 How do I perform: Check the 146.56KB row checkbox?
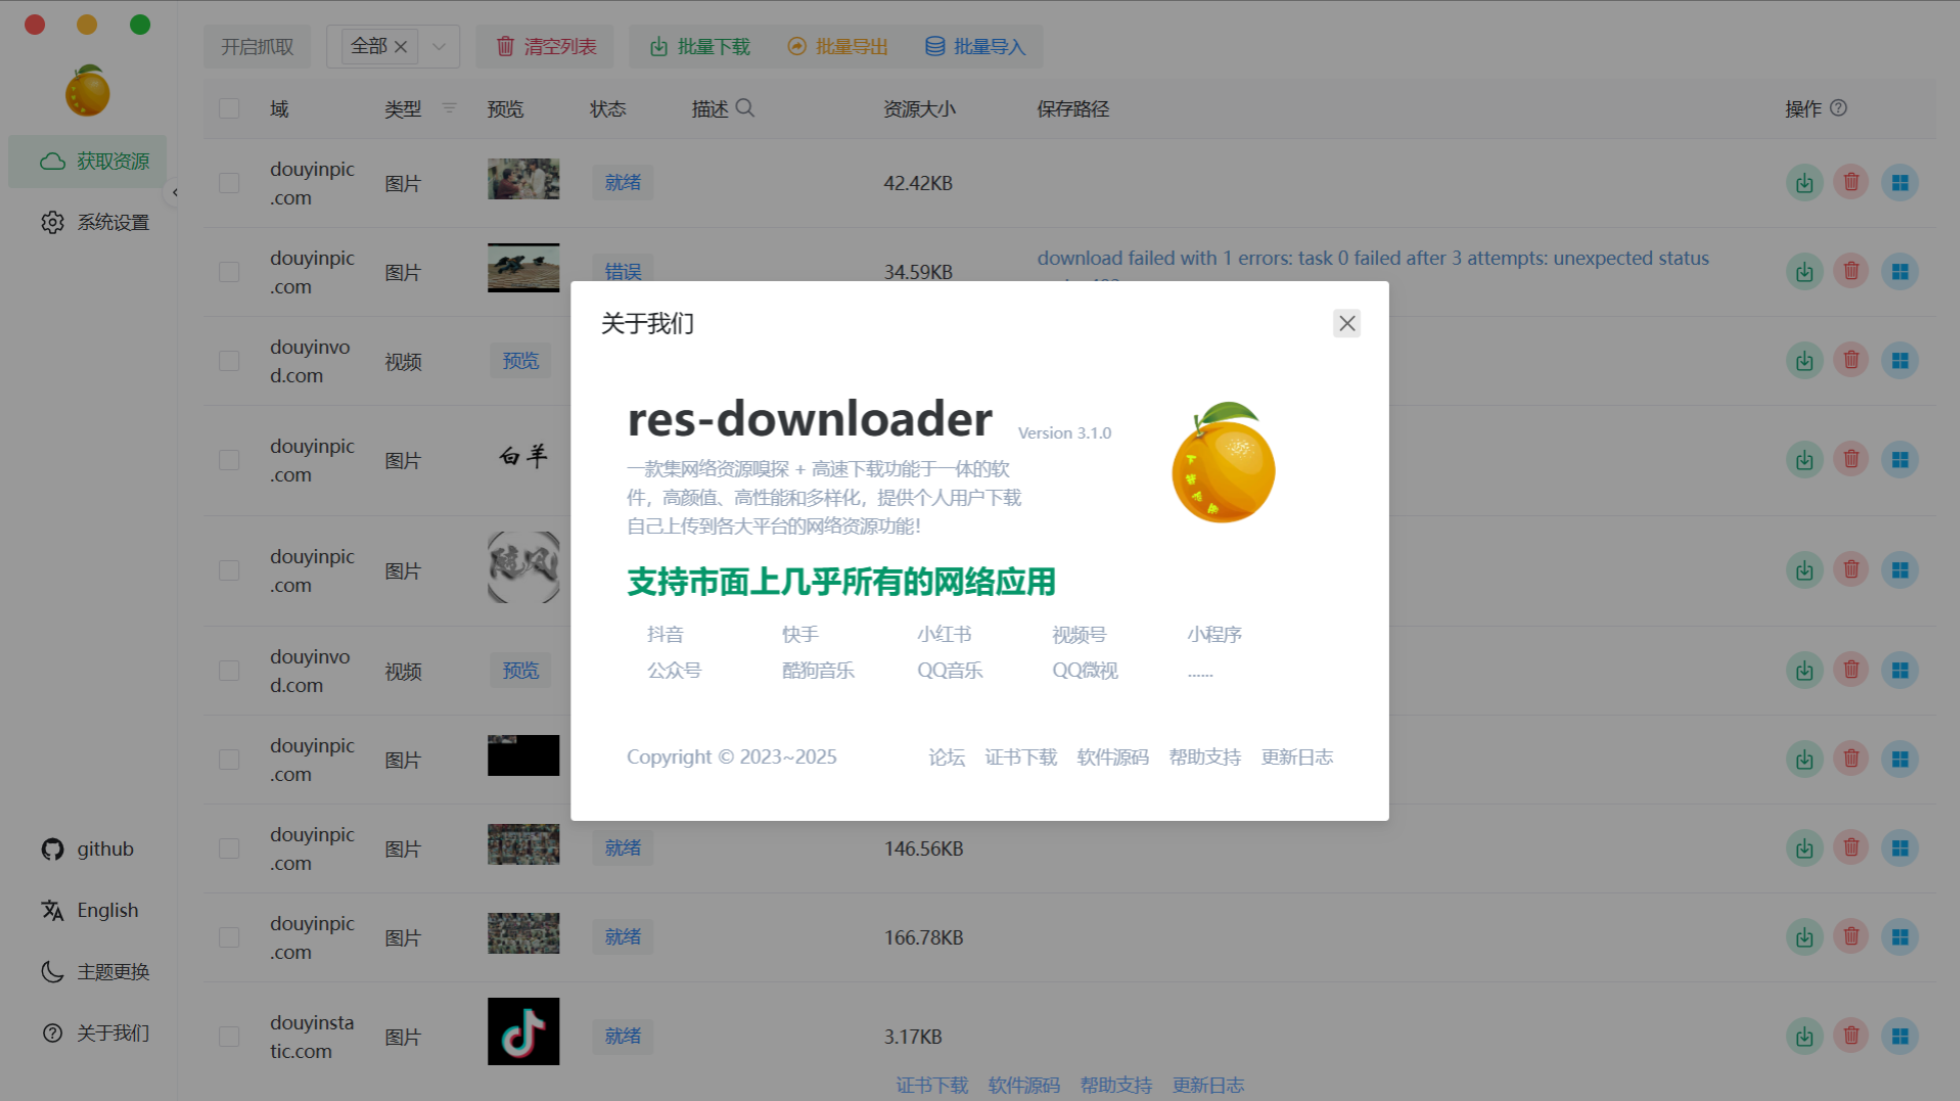229,848
